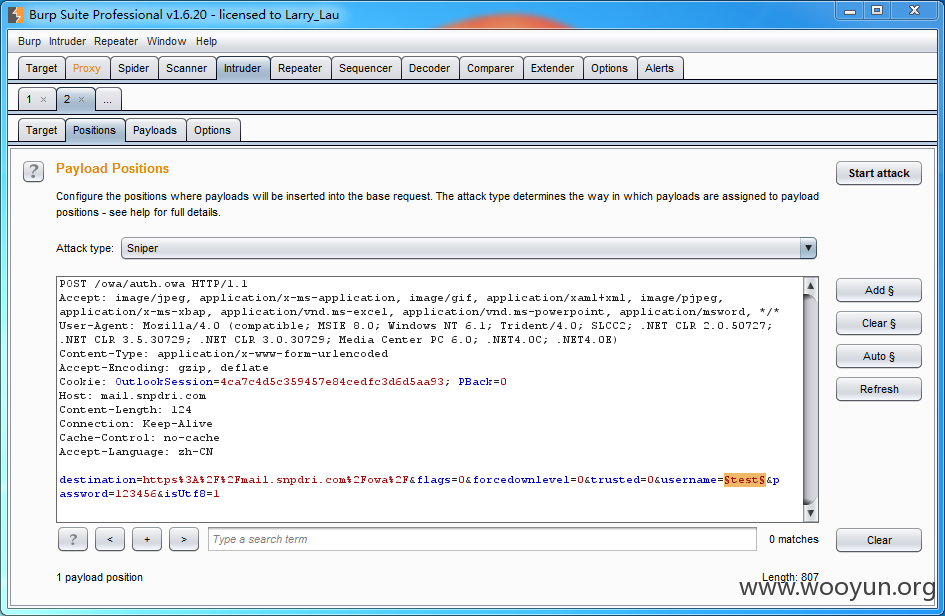Click the highlighted §test§ payload position
The height and width of the screenshot is (616, 945).
[744, 480]
